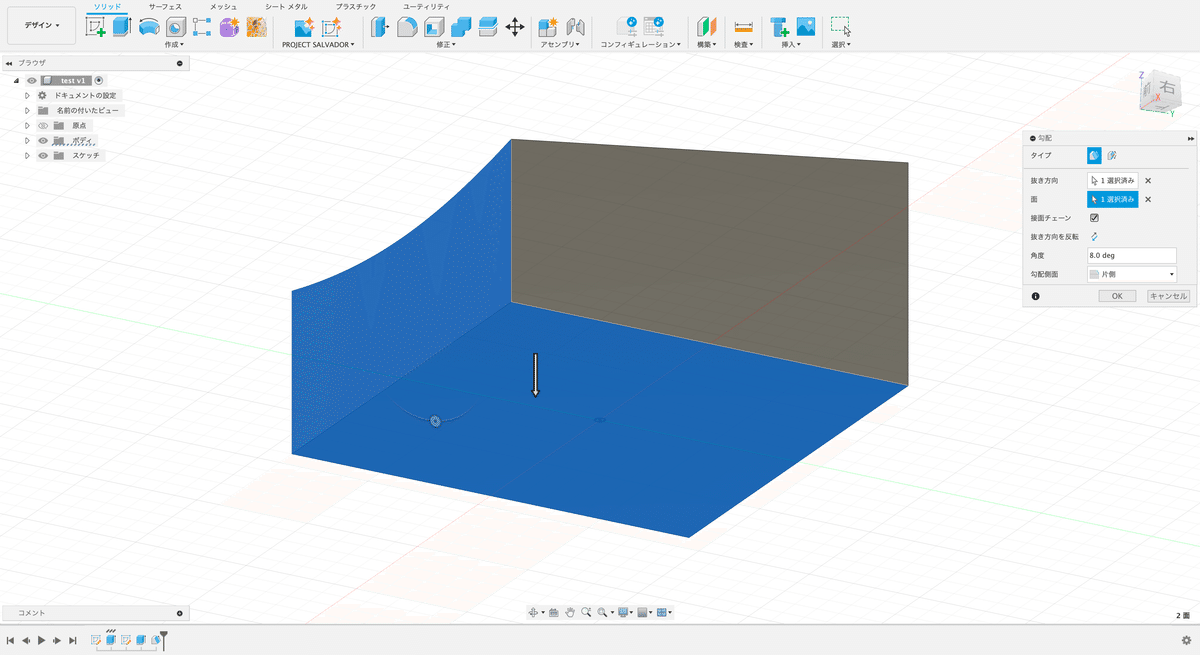Screen dimensions: 1200x655
Task: Switch to the シート メタル tab
Action: click(286, 6)
